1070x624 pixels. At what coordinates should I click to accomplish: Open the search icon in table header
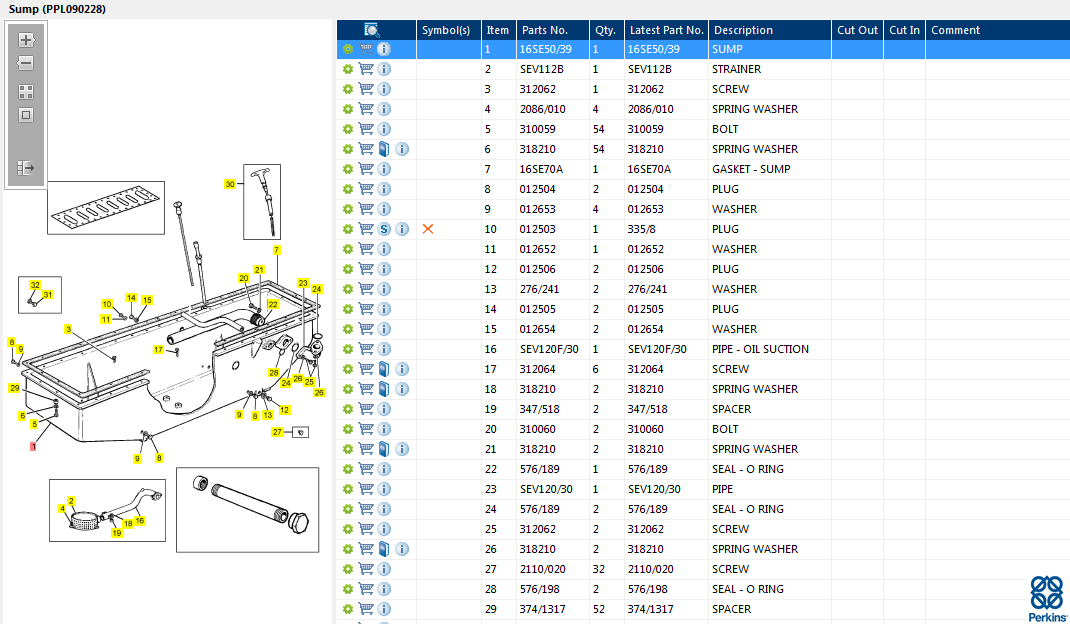click(x=371, y=30)
